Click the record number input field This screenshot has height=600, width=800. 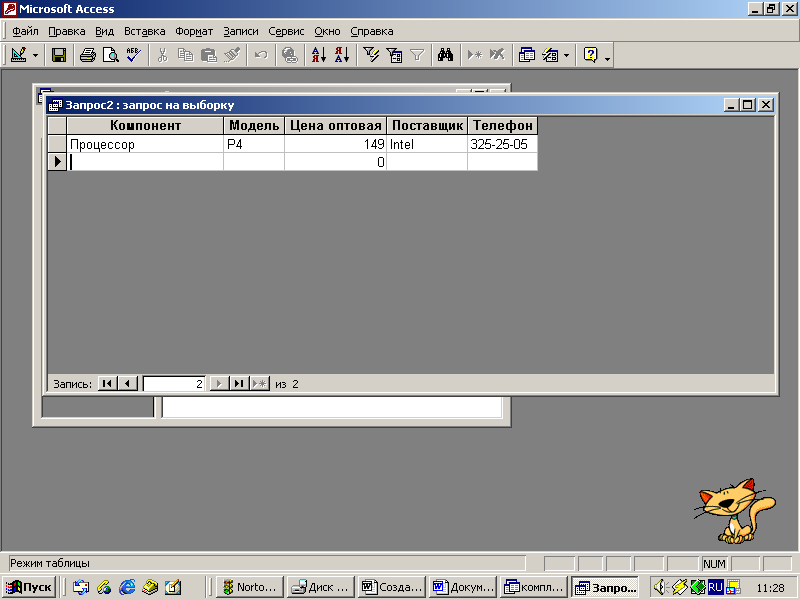174,384
